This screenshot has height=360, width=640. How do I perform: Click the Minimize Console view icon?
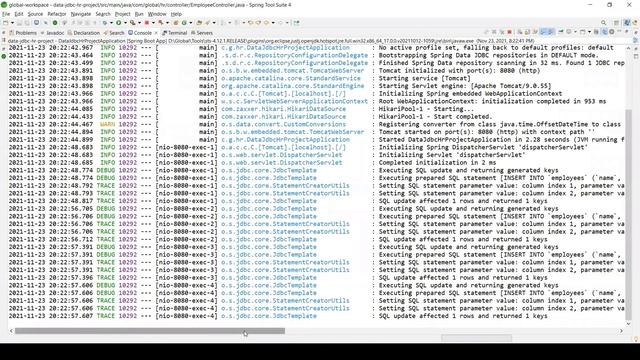click(x=619, y=31)
